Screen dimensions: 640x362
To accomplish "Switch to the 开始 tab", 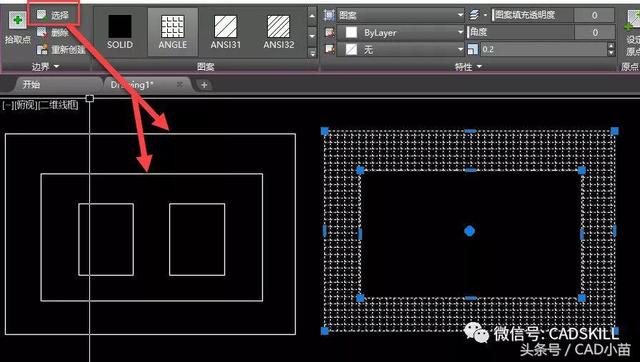I will (x=31, y=84).
